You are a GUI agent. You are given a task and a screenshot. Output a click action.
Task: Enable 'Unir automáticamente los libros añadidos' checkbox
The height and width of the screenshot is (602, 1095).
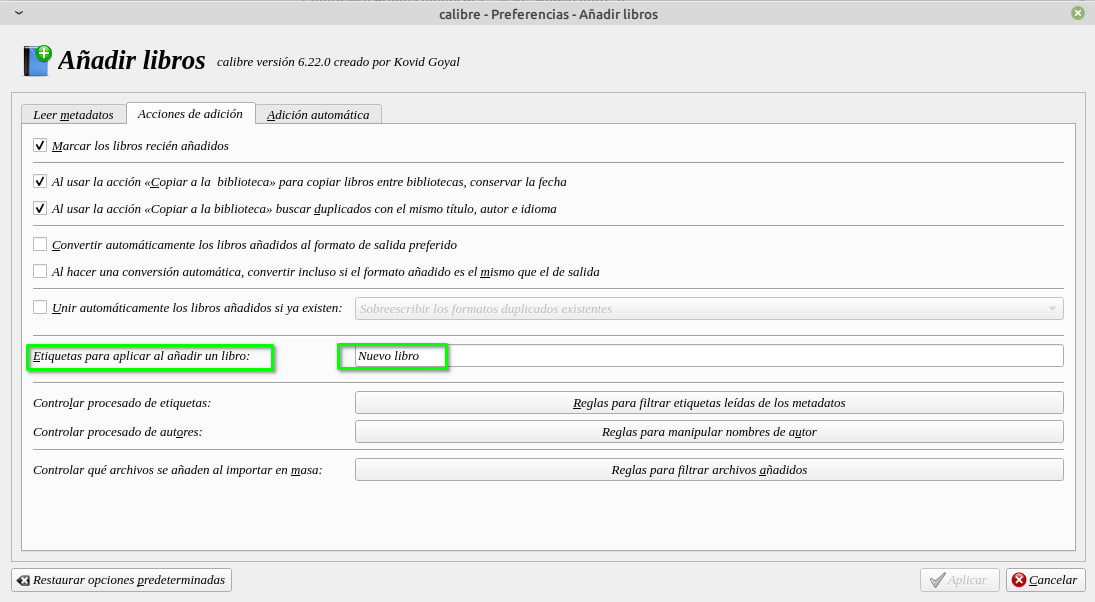click(x=40, y=307)
